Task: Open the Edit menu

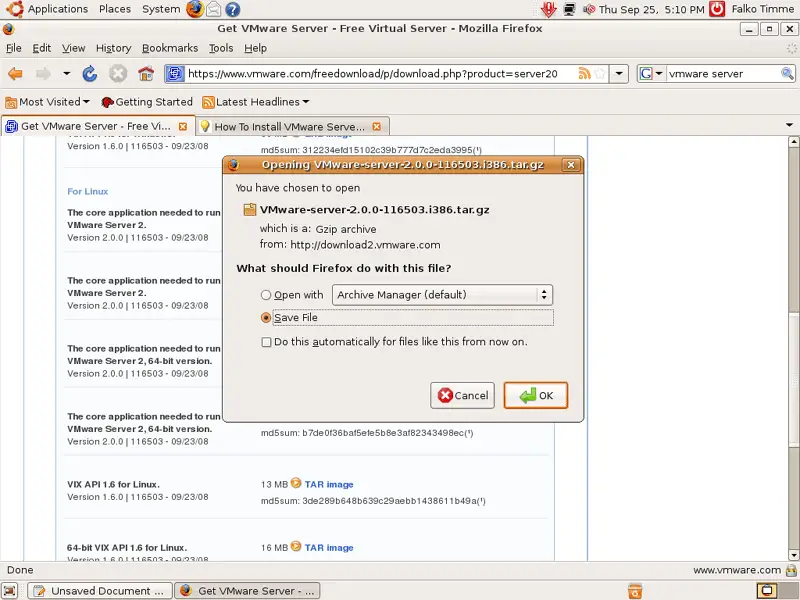Action: (41, 48)
